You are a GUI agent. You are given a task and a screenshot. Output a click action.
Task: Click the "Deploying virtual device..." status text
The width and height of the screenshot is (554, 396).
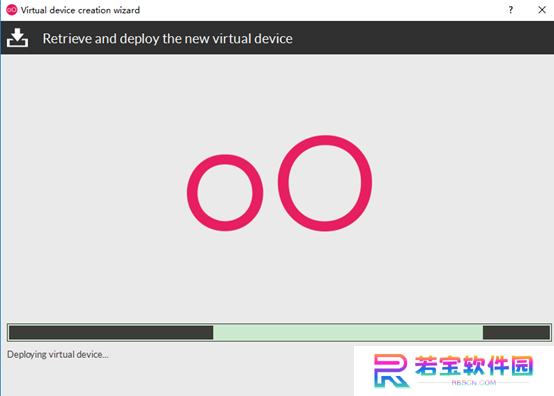(58, 354)
